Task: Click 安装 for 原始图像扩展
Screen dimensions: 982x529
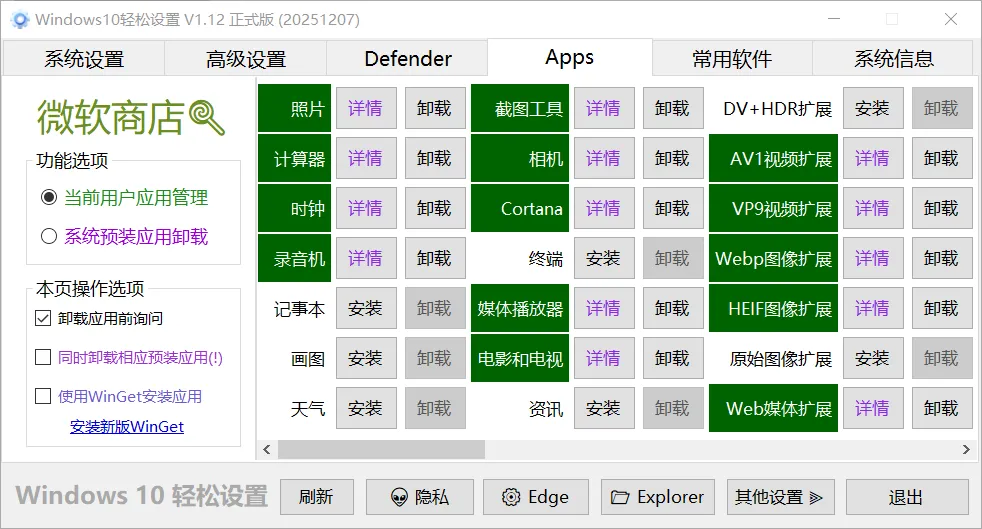Action: point(872,359)
